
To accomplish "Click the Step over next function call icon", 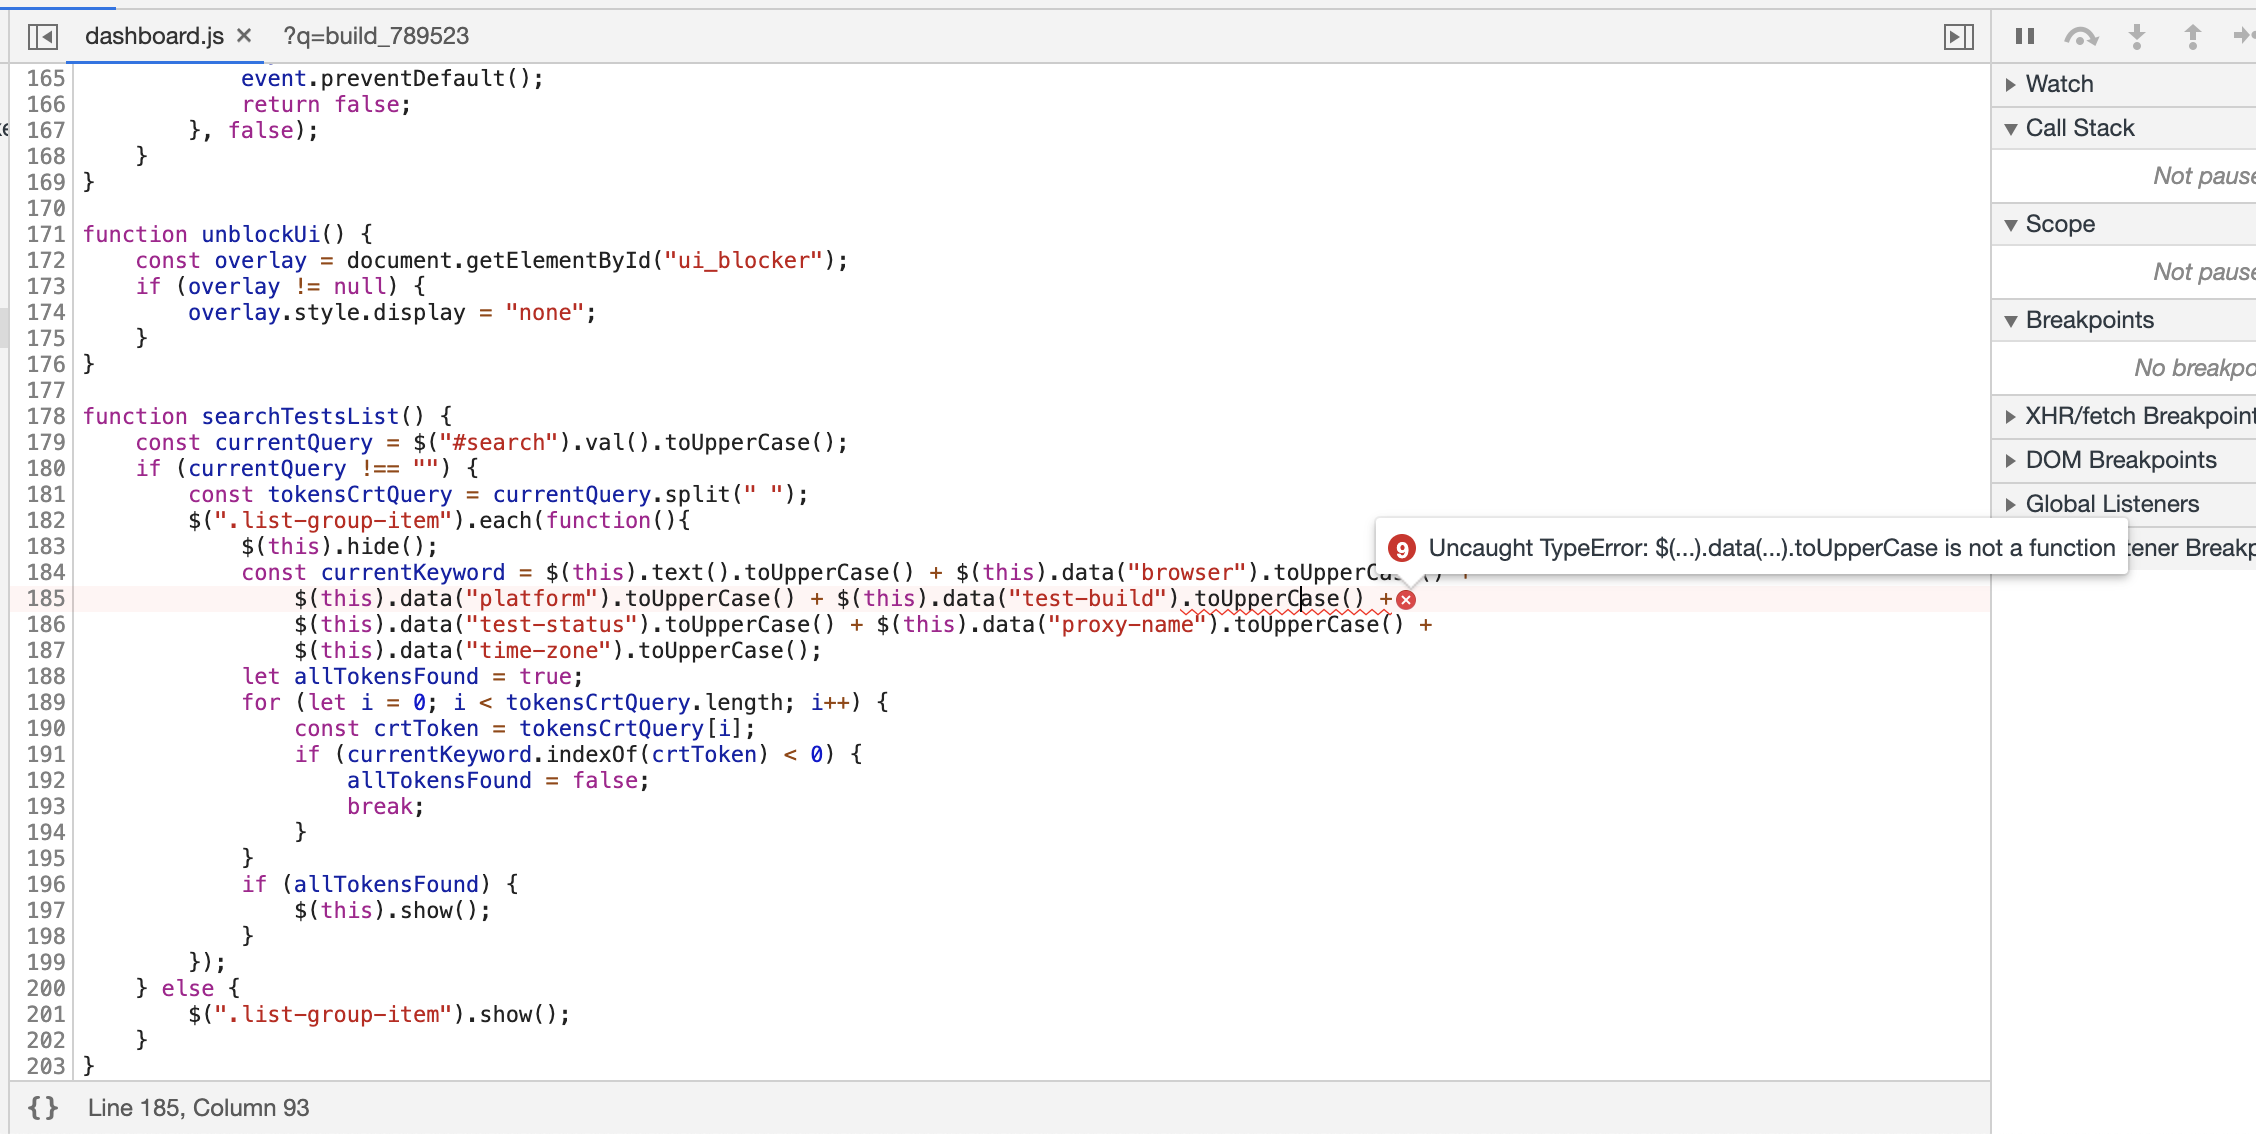I will click(x=2081, y=36).
